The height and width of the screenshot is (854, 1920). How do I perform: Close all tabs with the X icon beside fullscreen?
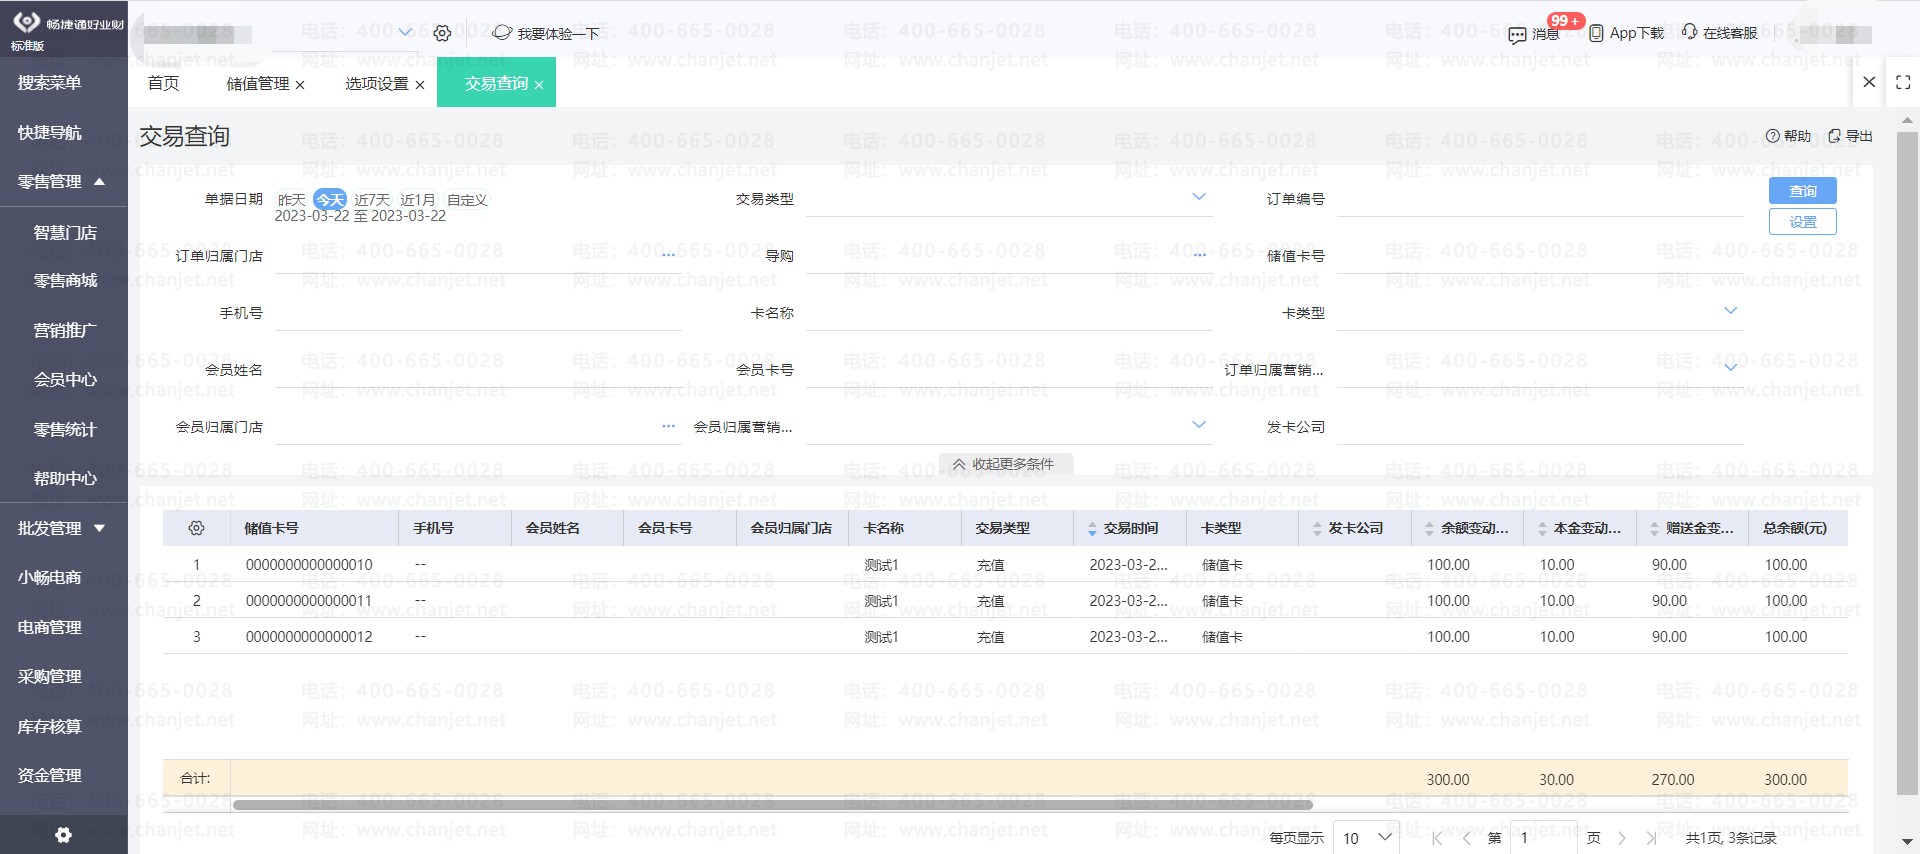[1869, 82]
